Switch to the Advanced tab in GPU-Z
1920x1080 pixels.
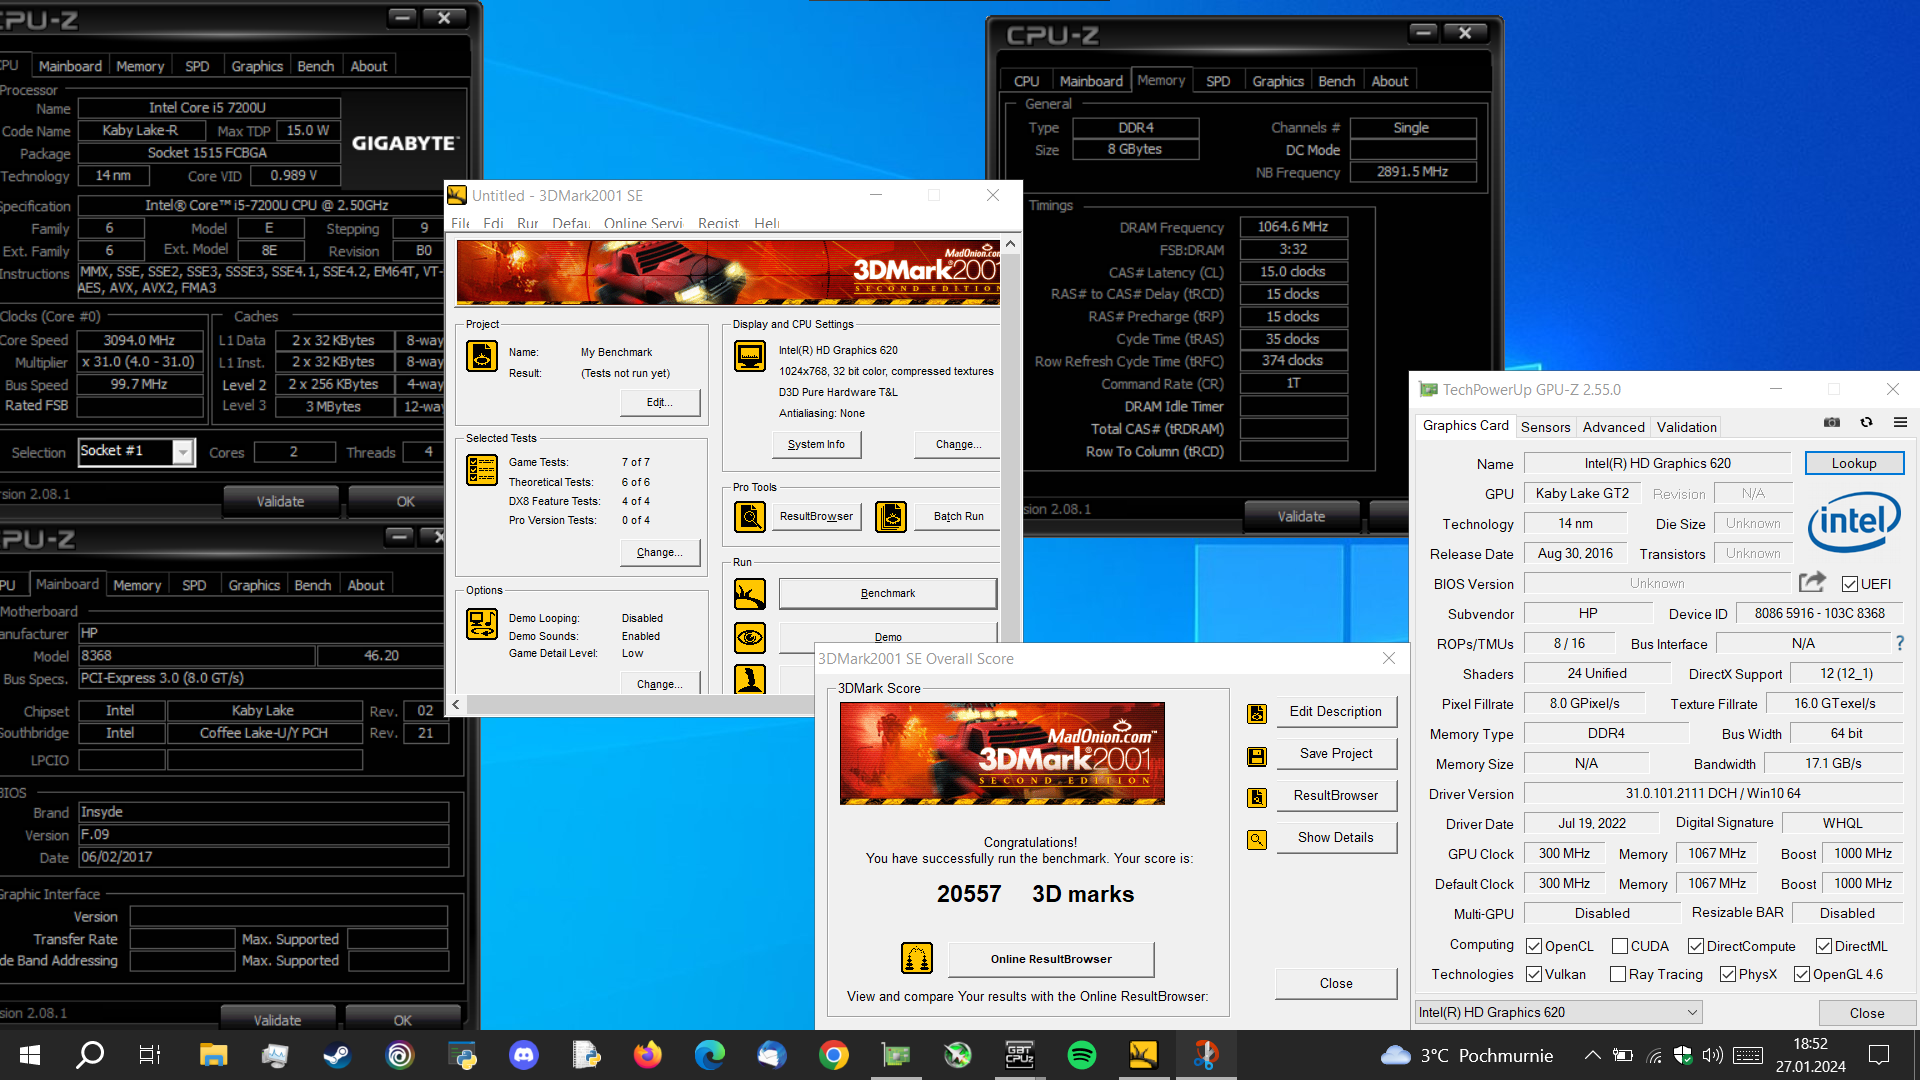(x=1613, y=427)
